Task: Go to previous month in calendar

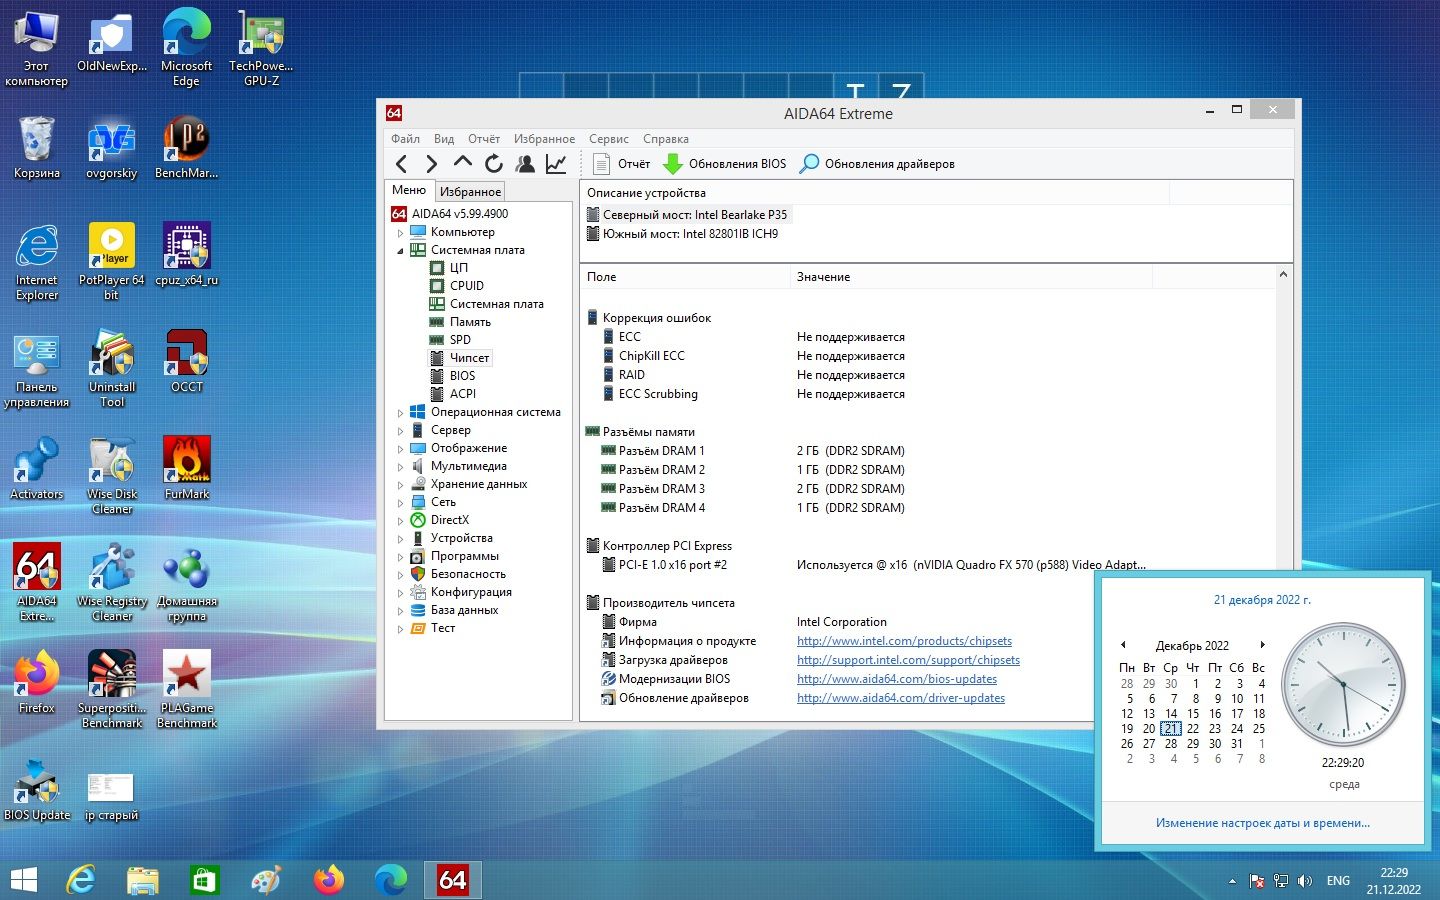Action: coord(1123,645)
